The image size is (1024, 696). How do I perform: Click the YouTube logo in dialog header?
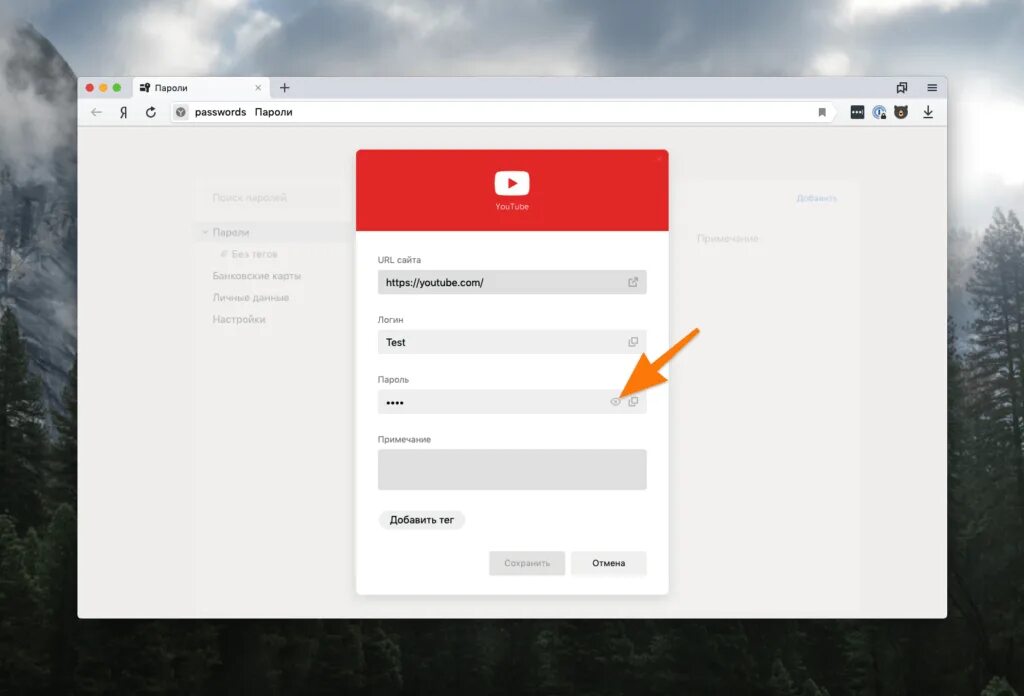click(512, 183)
